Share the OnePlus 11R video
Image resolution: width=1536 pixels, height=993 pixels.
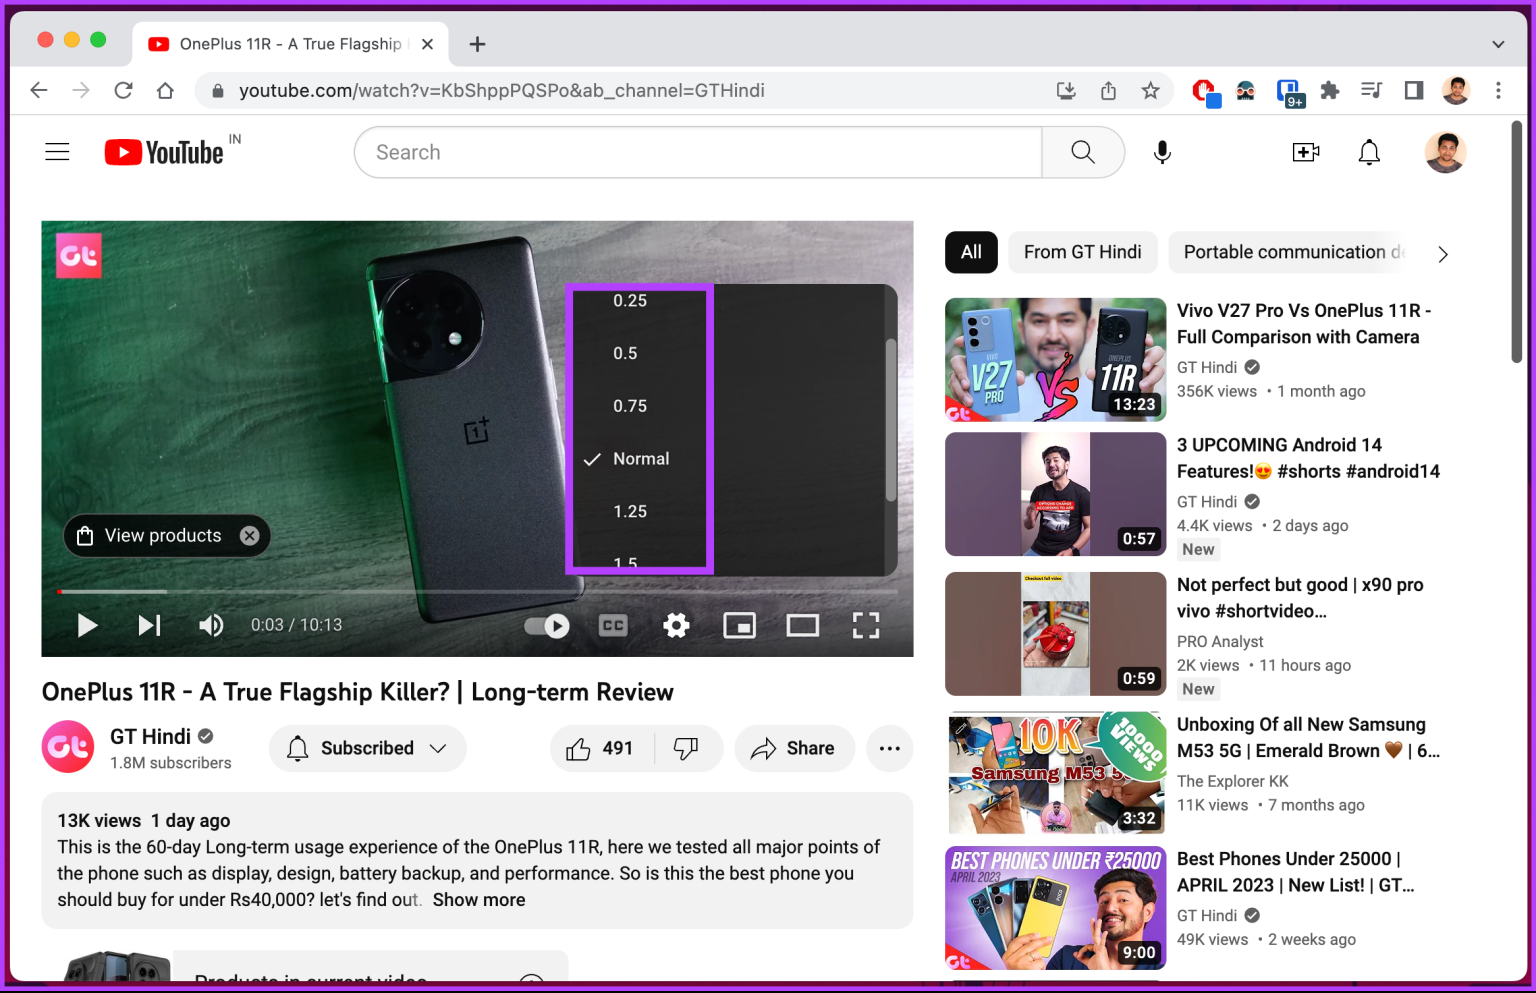pyautogui.click(x=794, y=748)
